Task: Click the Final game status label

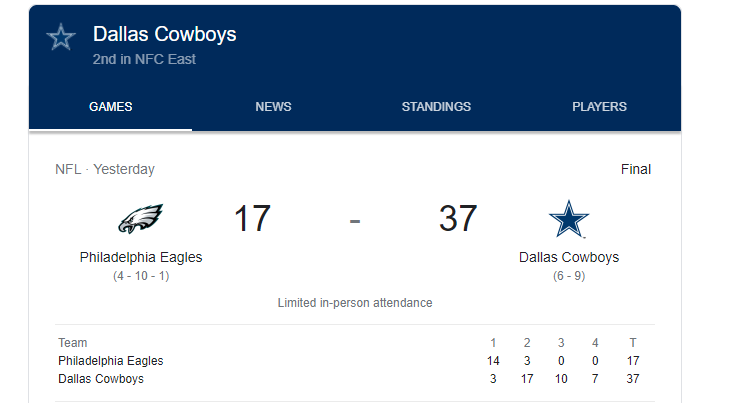Action: [636, 169]
